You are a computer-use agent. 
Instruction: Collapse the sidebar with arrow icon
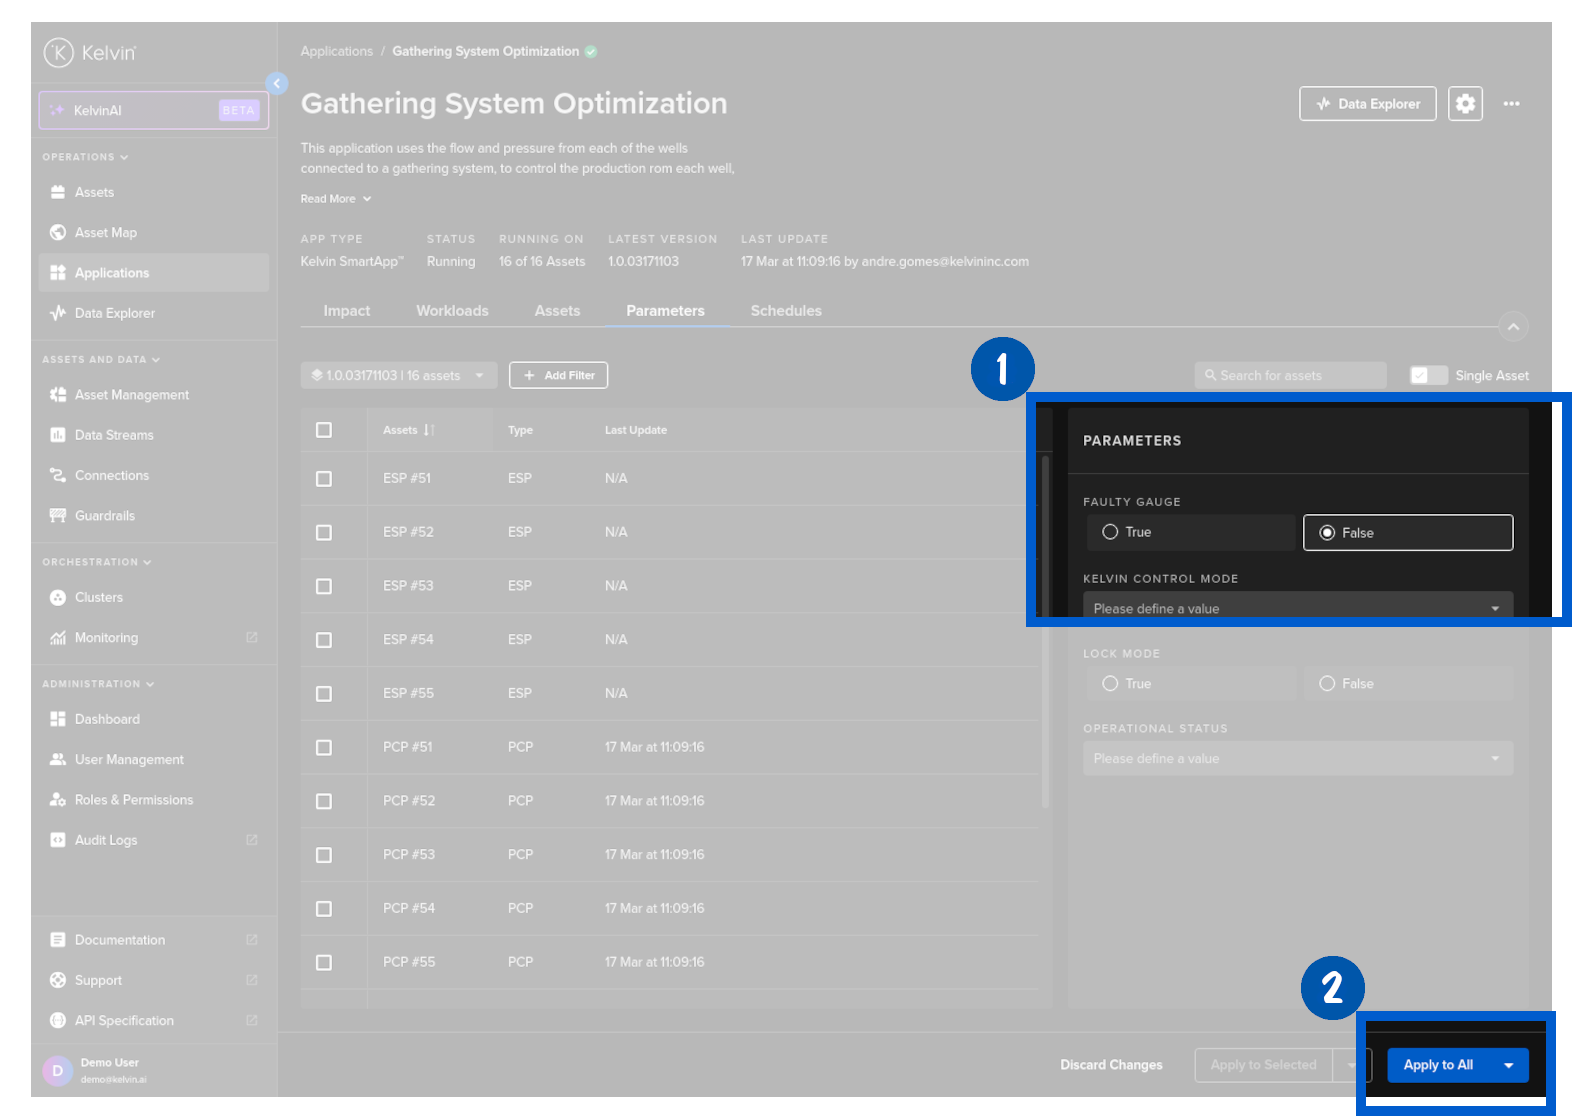tap(277, 84)
